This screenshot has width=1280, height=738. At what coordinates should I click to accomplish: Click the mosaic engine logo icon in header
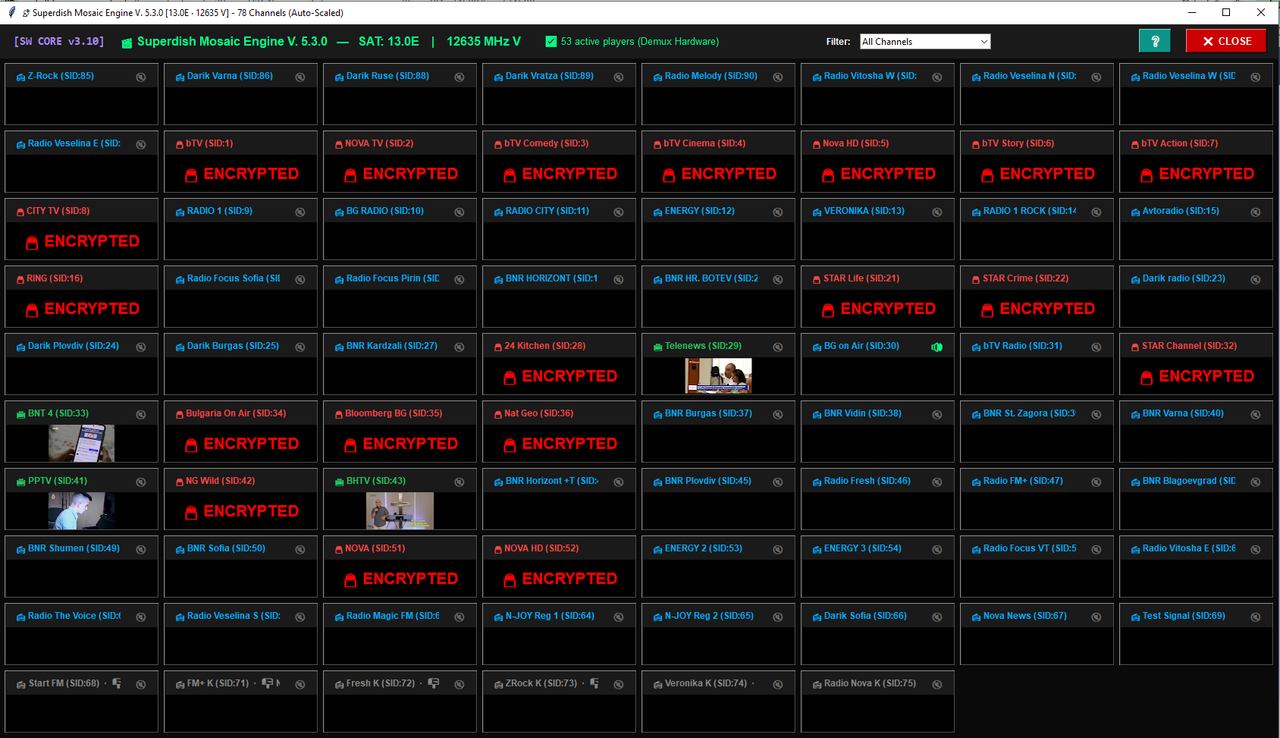pos(127,43)
